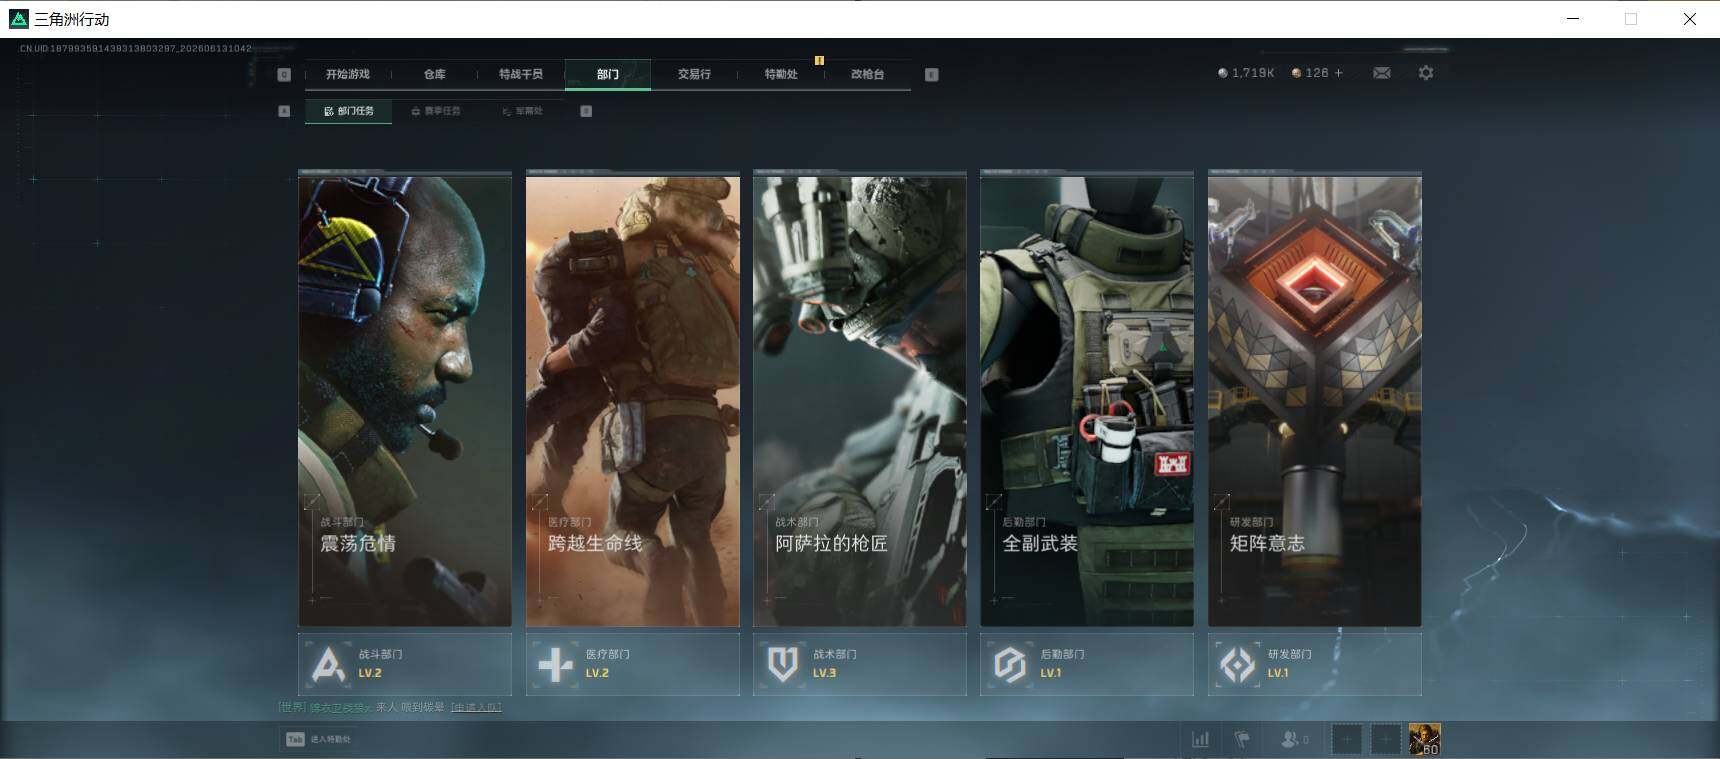The height and width of the screenshot is (759, 1720).
Task: Open the 开始游戏 tab
Action: [347, 74]
